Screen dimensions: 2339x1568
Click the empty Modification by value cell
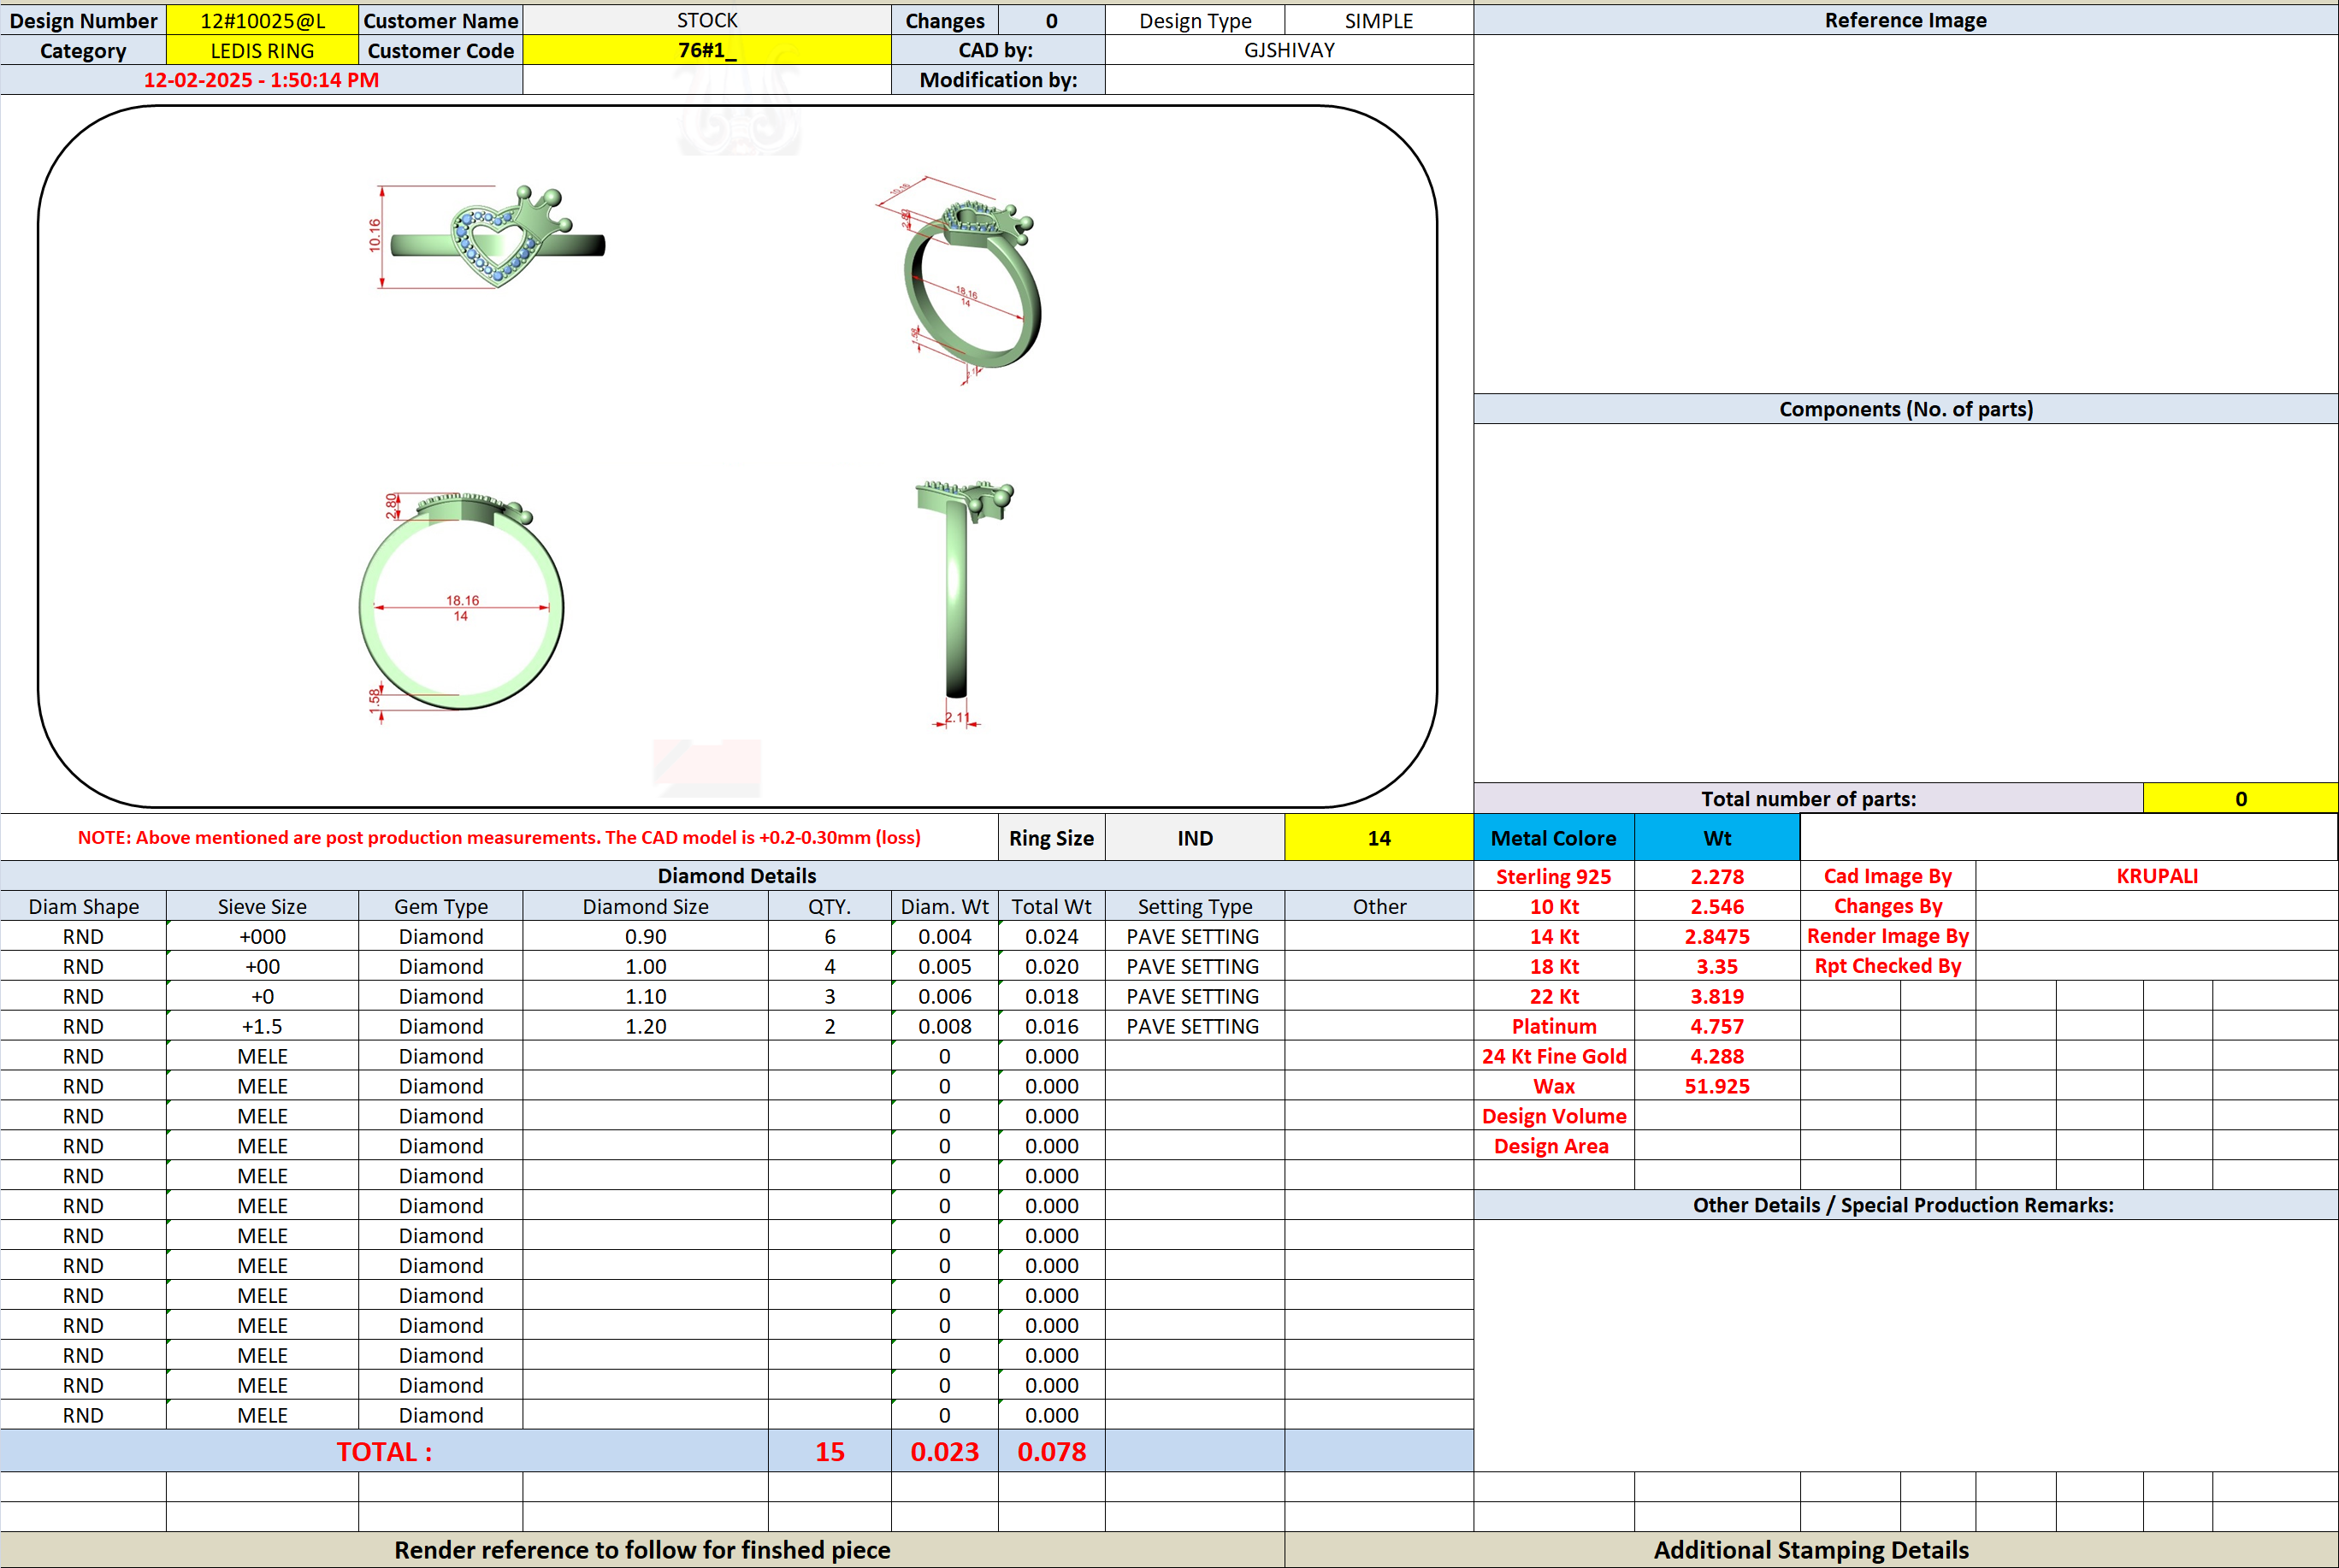tap(1289, 80)
